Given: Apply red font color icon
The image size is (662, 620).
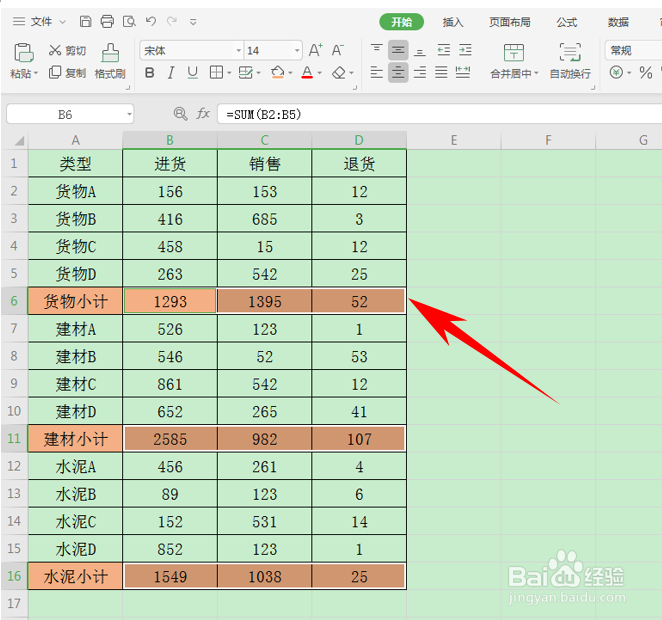Looking at the screenshot, I should coord(307,73).
